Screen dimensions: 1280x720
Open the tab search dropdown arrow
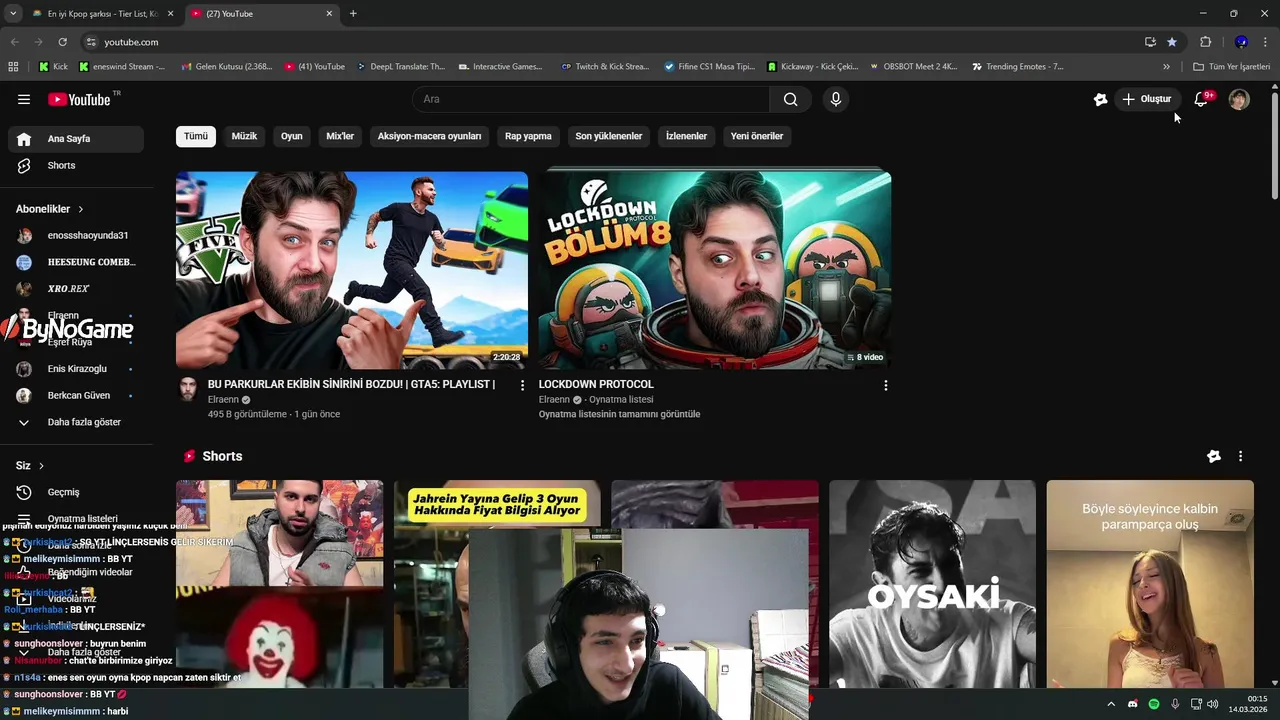coord(13,14)
